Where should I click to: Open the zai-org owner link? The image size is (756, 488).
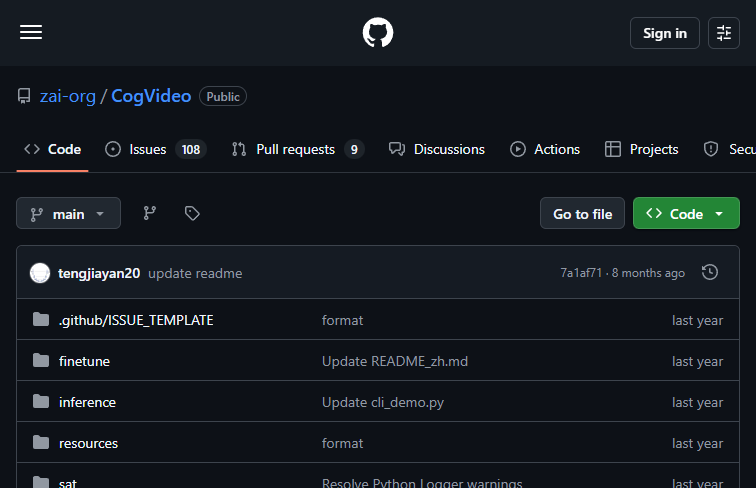tap(68, 96)
